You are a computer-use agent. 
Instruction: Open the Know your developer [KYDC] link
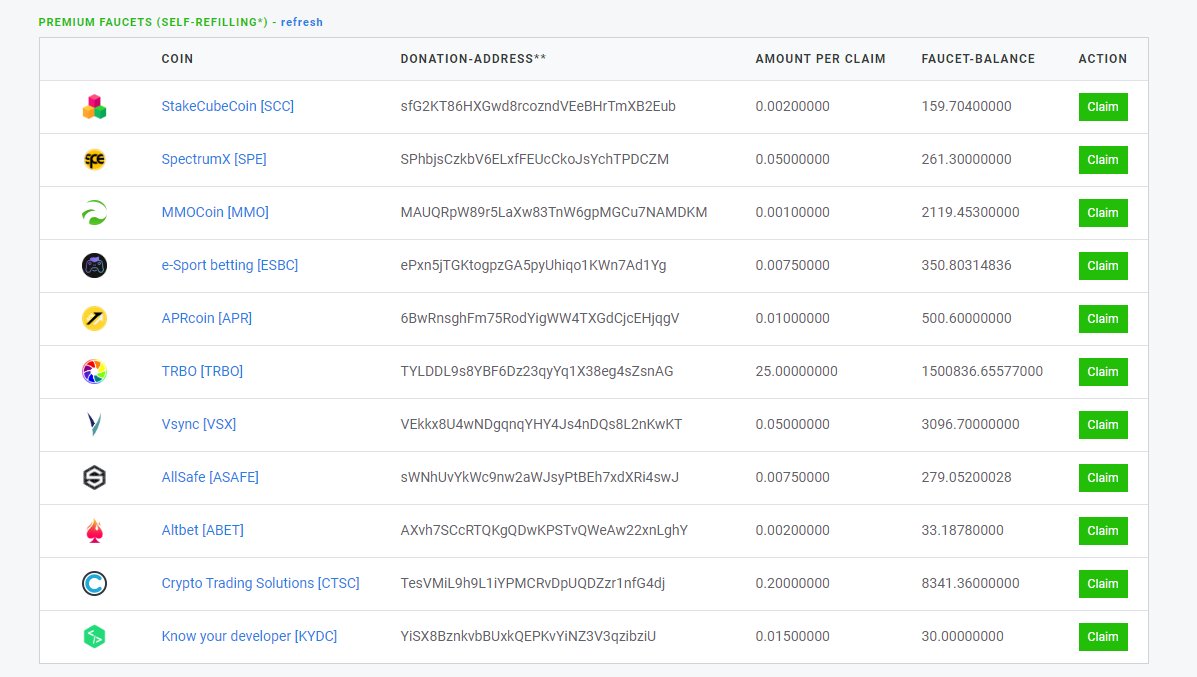(x=249, y=636)
